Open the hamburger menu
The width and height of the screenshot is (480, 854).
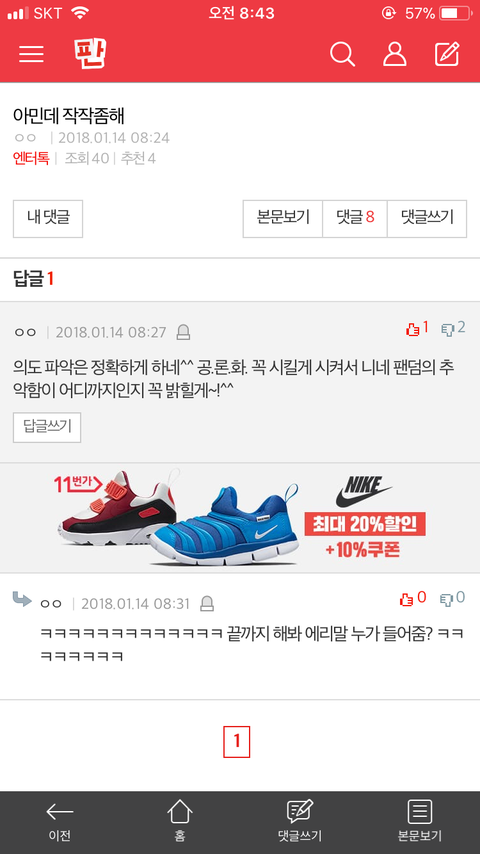(31, 54)
